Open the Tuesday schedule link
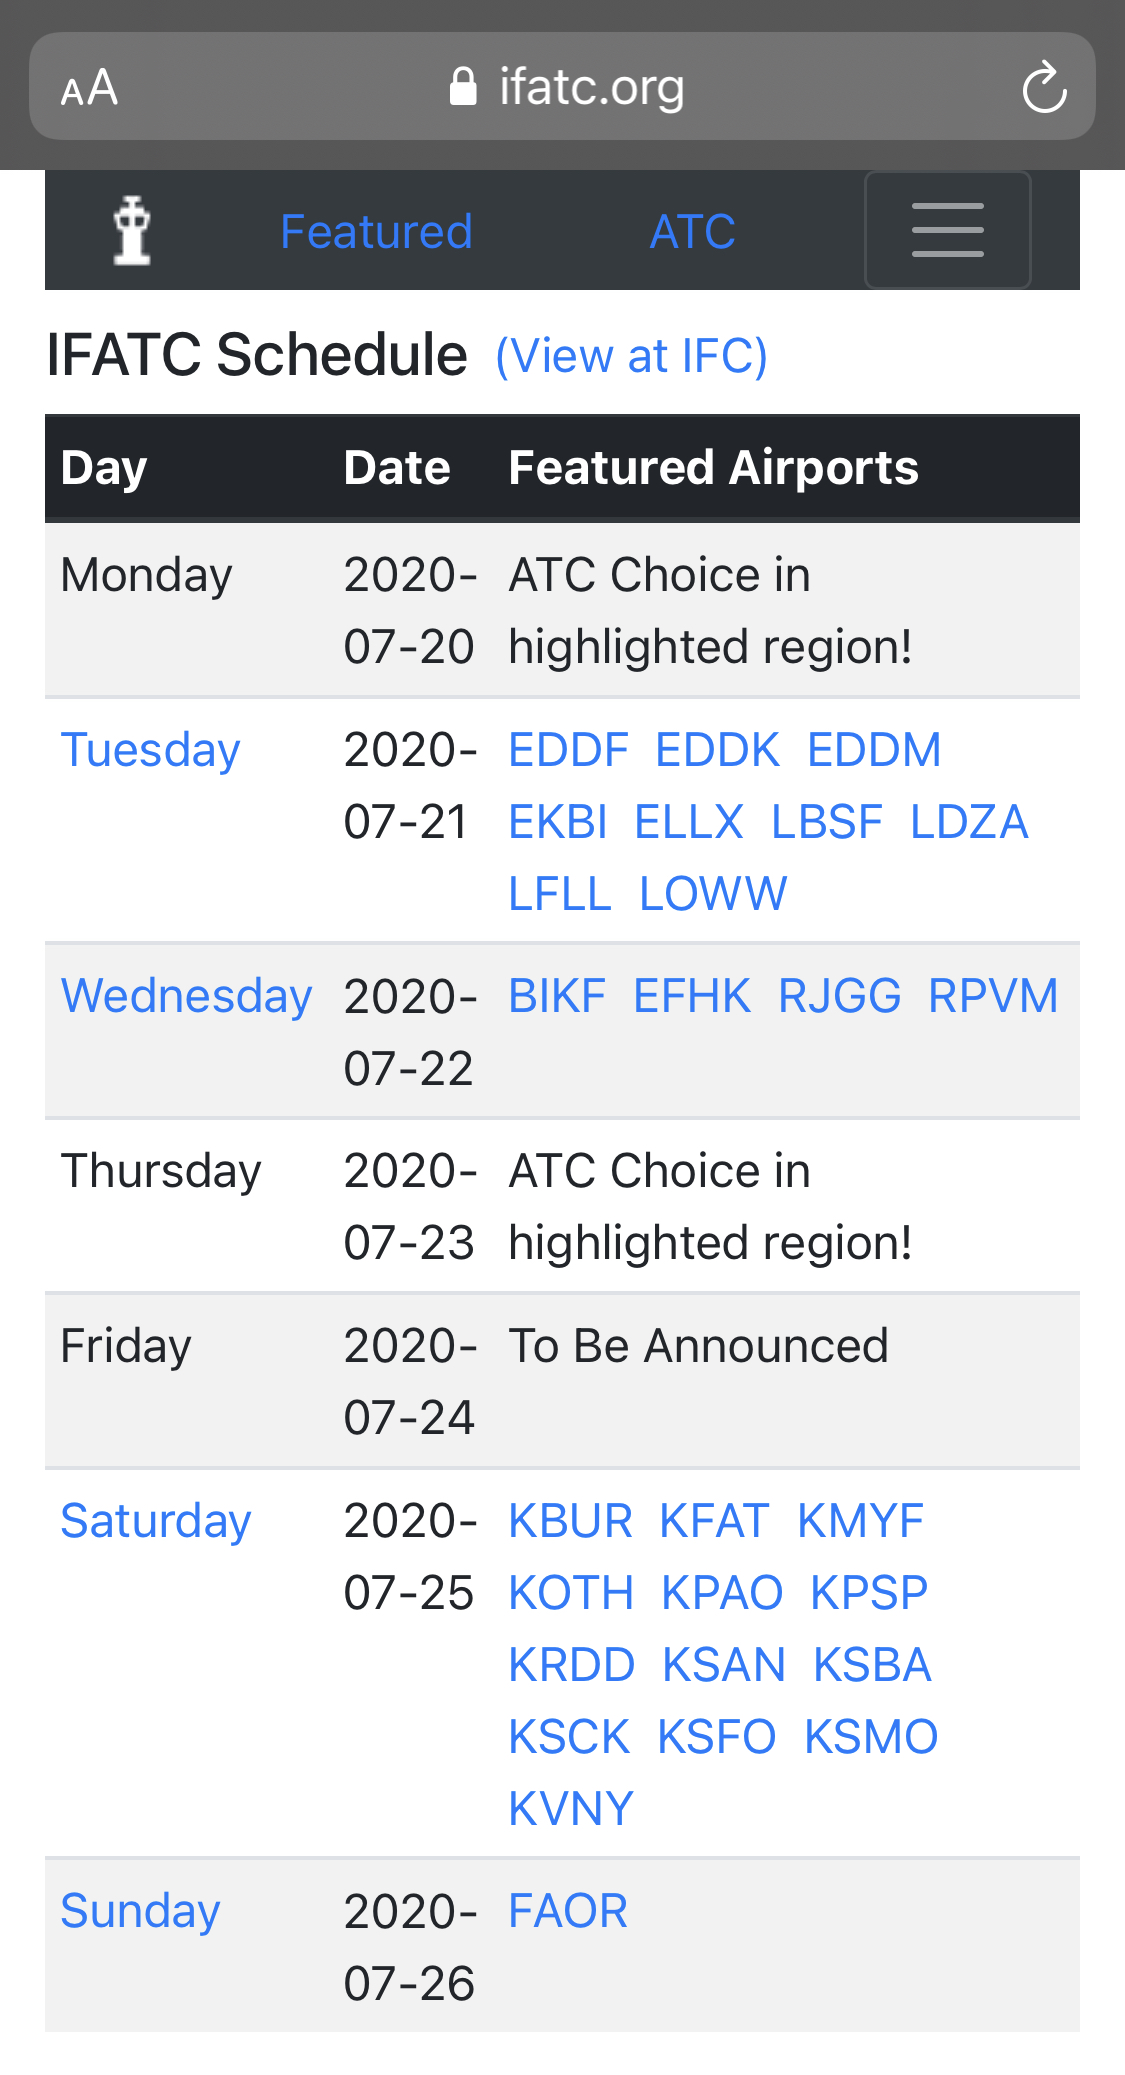 click(x=151, y=750)
